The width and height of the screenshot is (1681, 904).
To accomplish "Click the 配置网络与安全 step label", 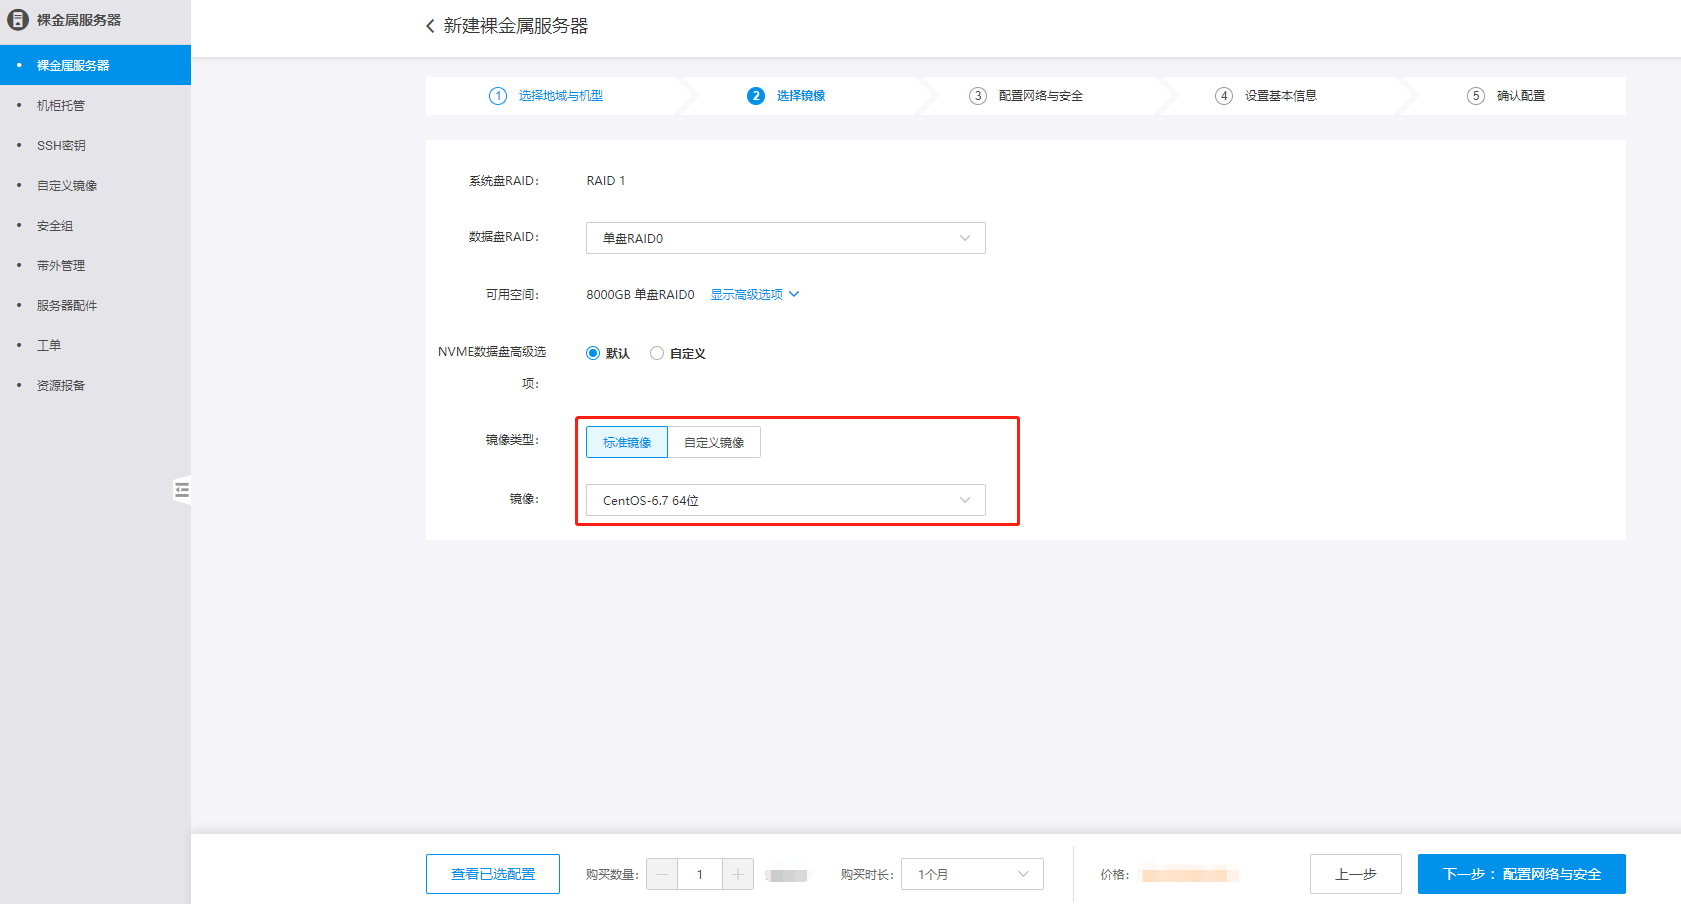I will tap(1041, 96).
